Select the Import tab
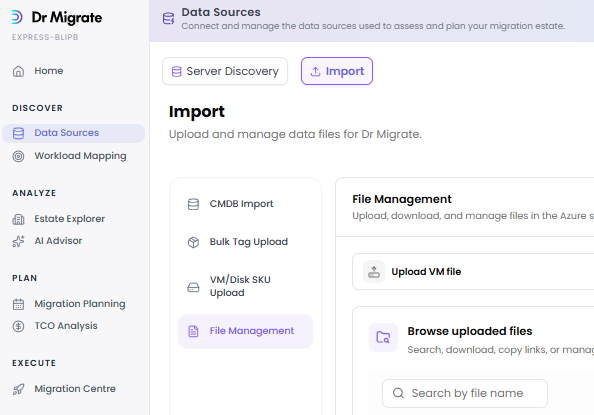 pos(337,71)
